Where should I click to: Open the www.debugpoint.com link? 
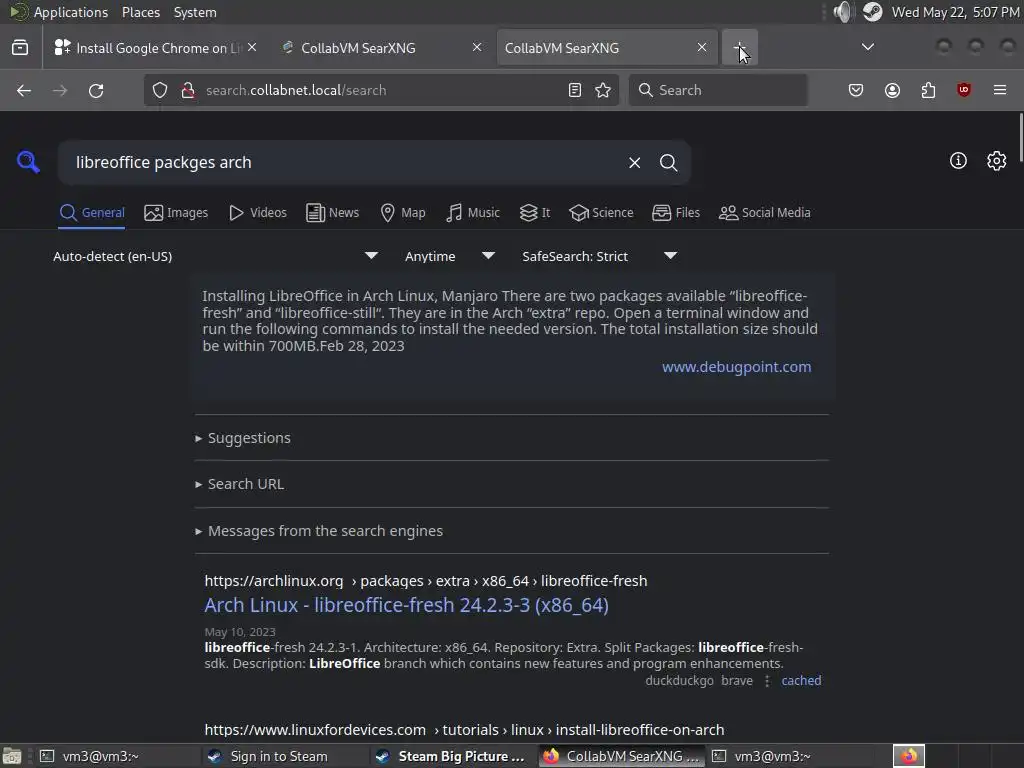(x=737, y=367)
